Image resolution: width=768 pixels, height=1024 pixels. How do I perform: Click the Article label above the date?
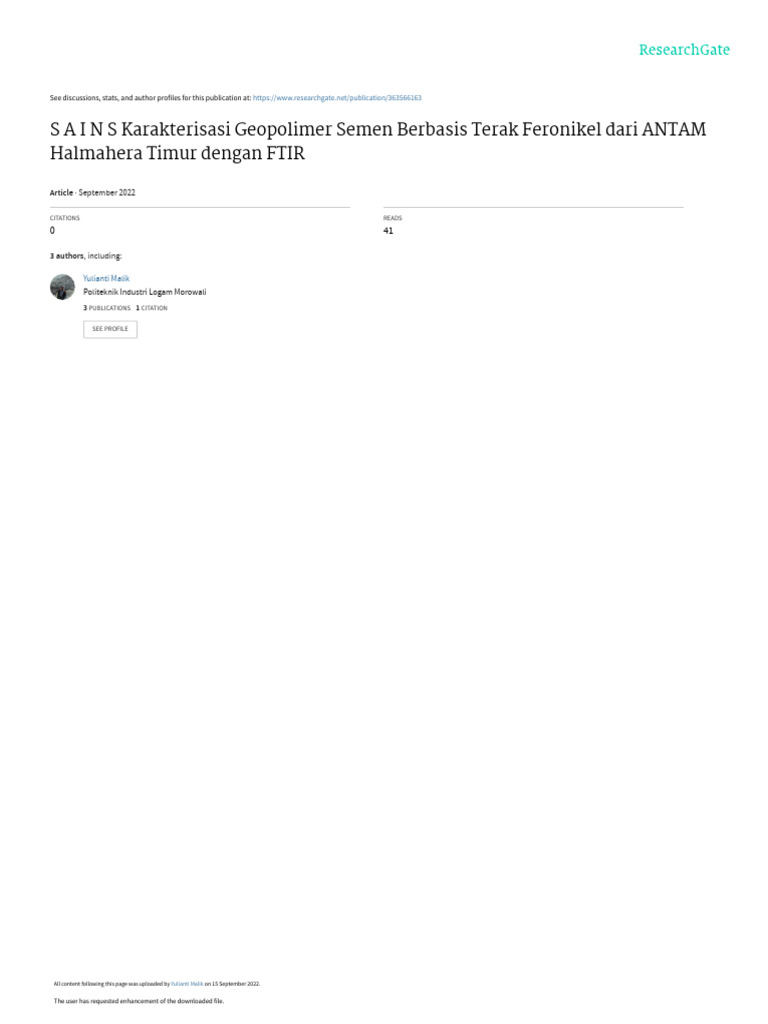tap(61, 193)
